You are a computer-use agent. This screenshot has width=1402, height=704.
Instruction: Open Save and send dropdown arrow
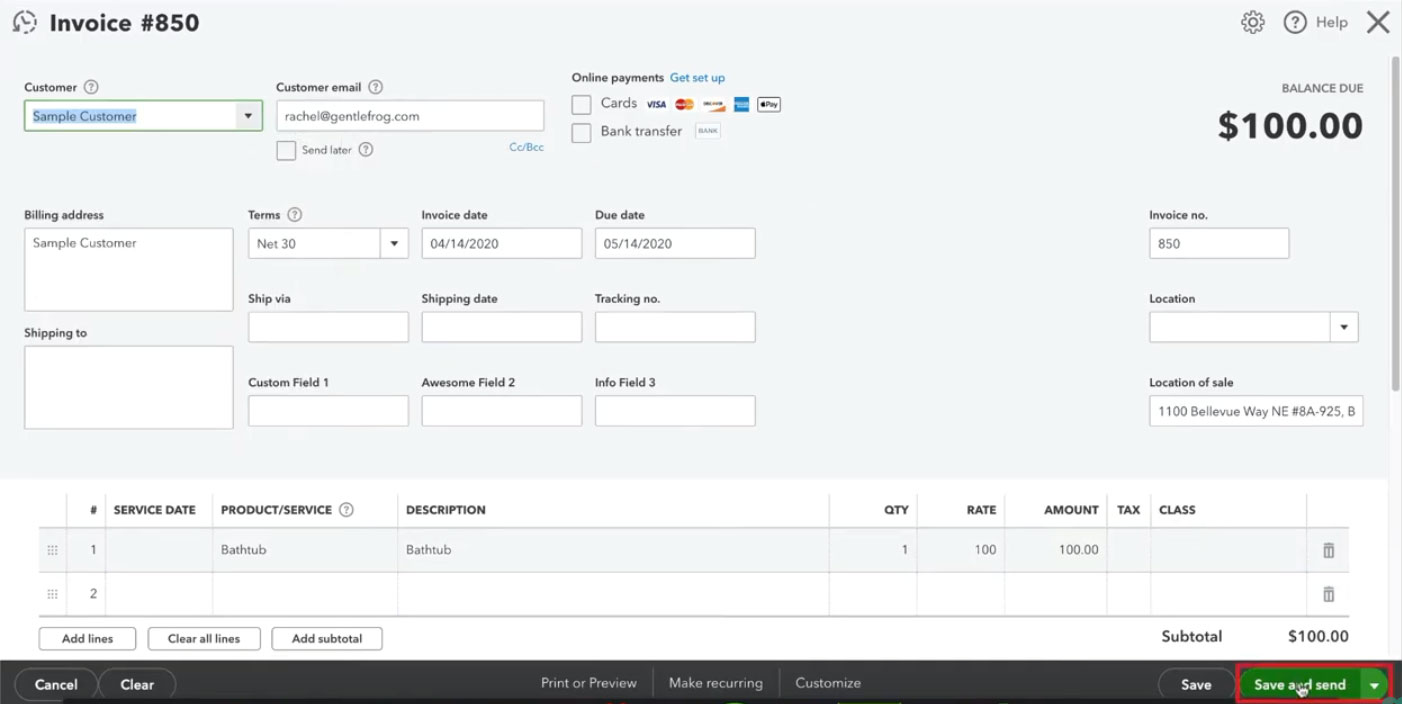pos(1375,685)
